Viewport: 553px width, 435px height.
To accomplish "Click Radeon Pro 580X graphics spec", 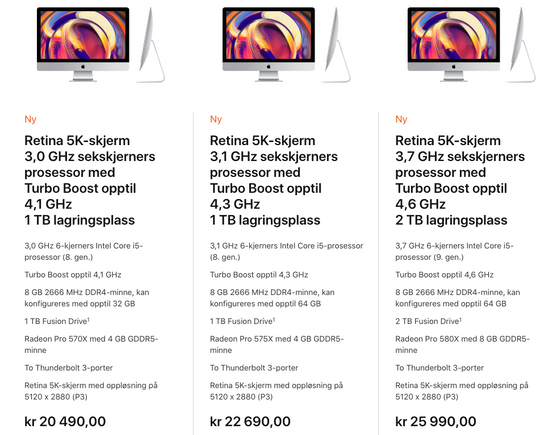I will pyautogui.click(x=462, y=344).
